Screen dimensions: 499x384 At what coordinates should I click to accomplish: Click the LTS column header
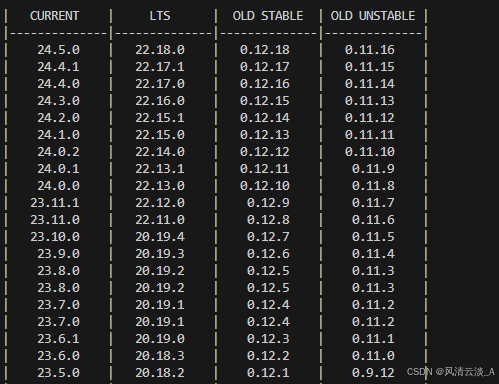click(x=160, y=16)
